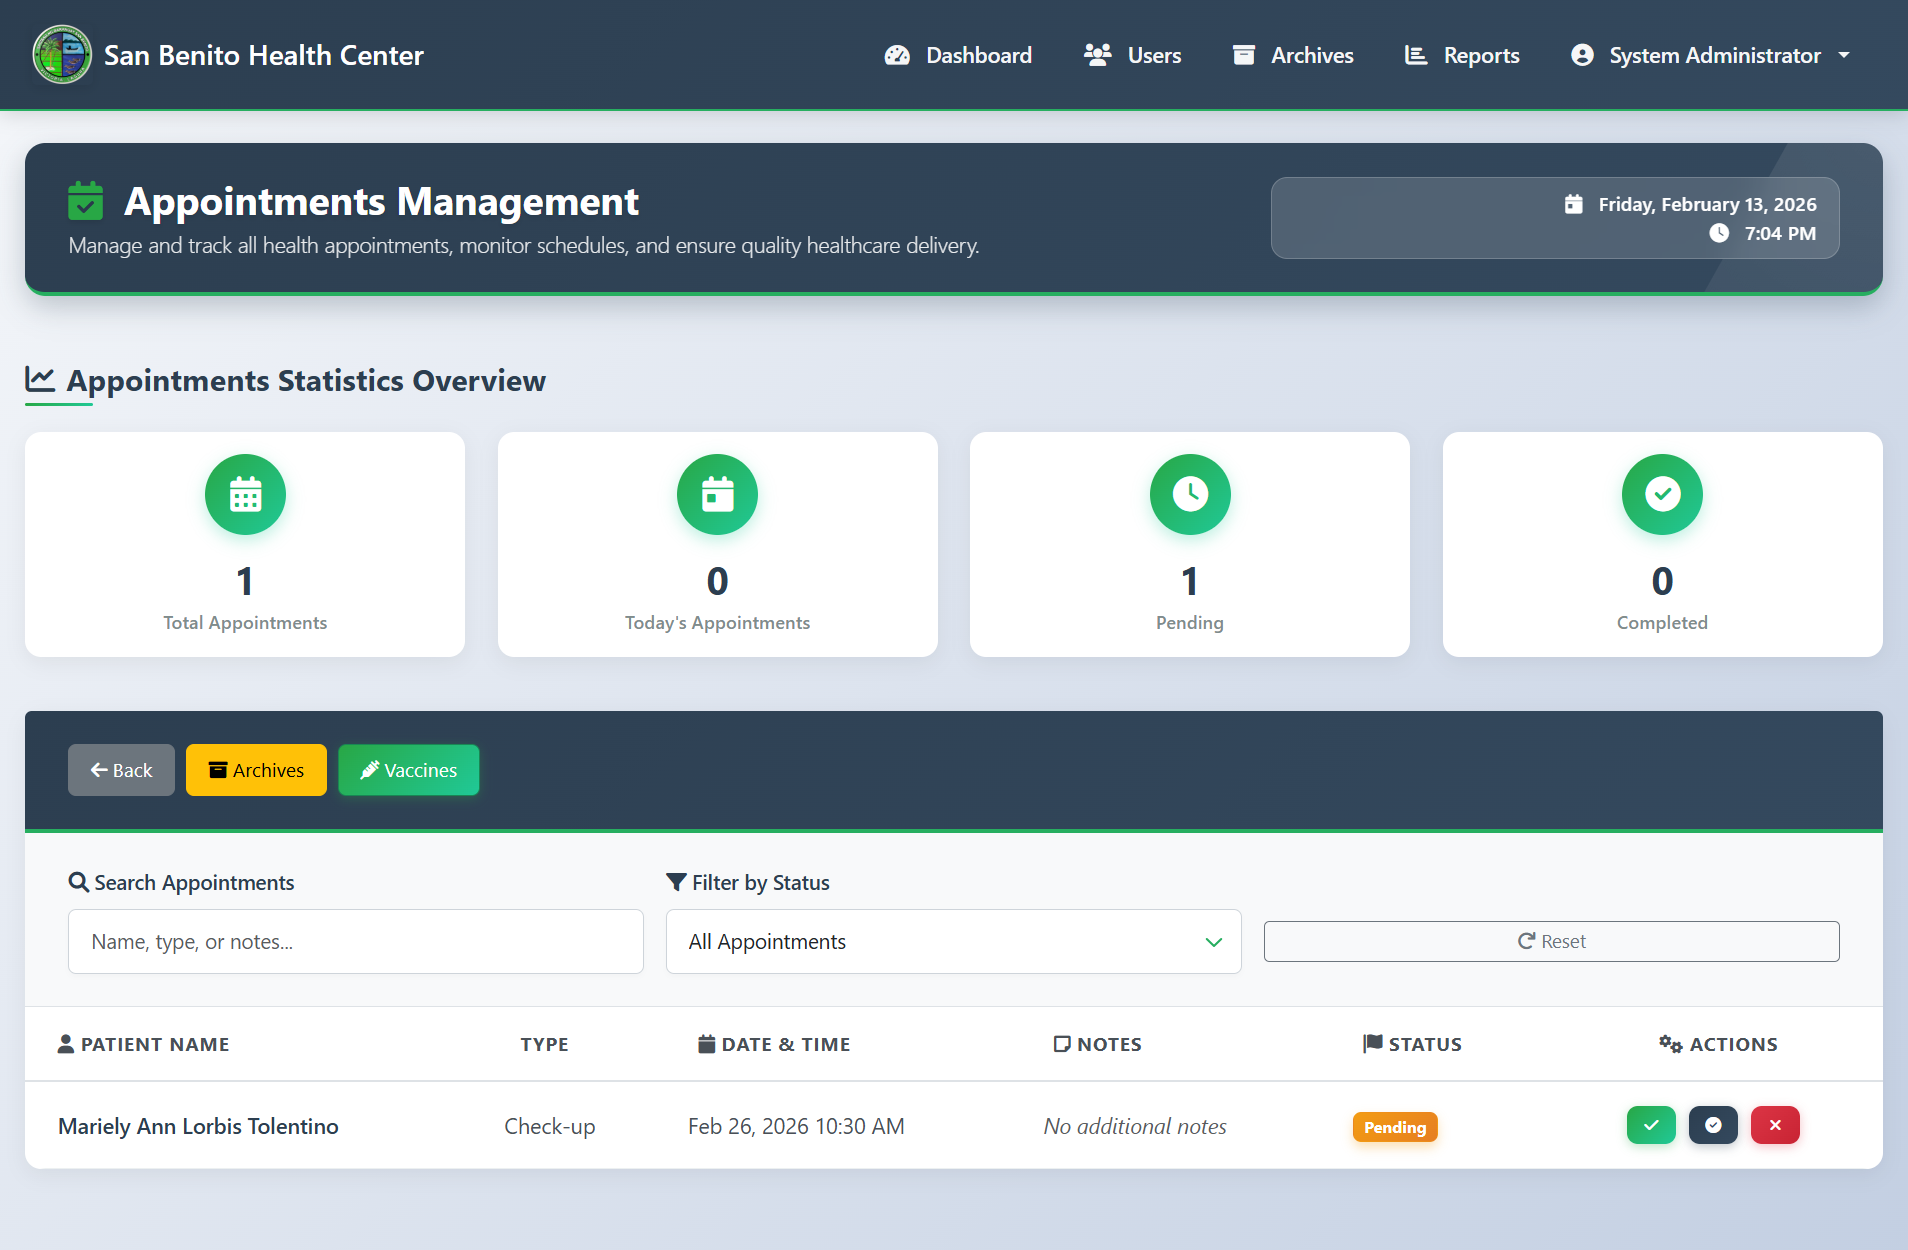Focus the Search Appointments text field
The height and width of the screenshot is (1250, 1908).
[355, 941]
